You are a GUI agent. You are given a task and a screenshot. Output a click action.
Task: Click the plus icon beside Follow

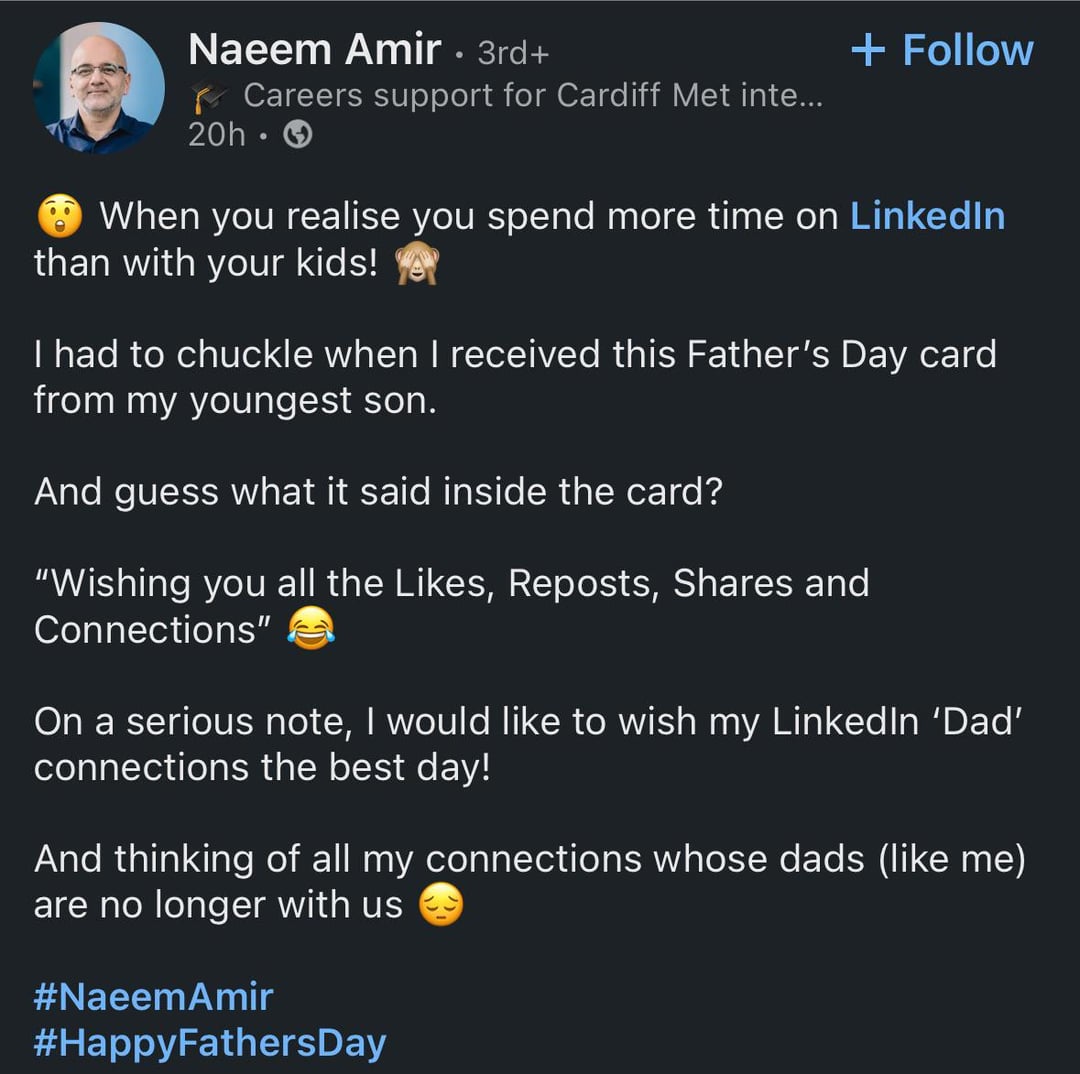click(869, 50)
